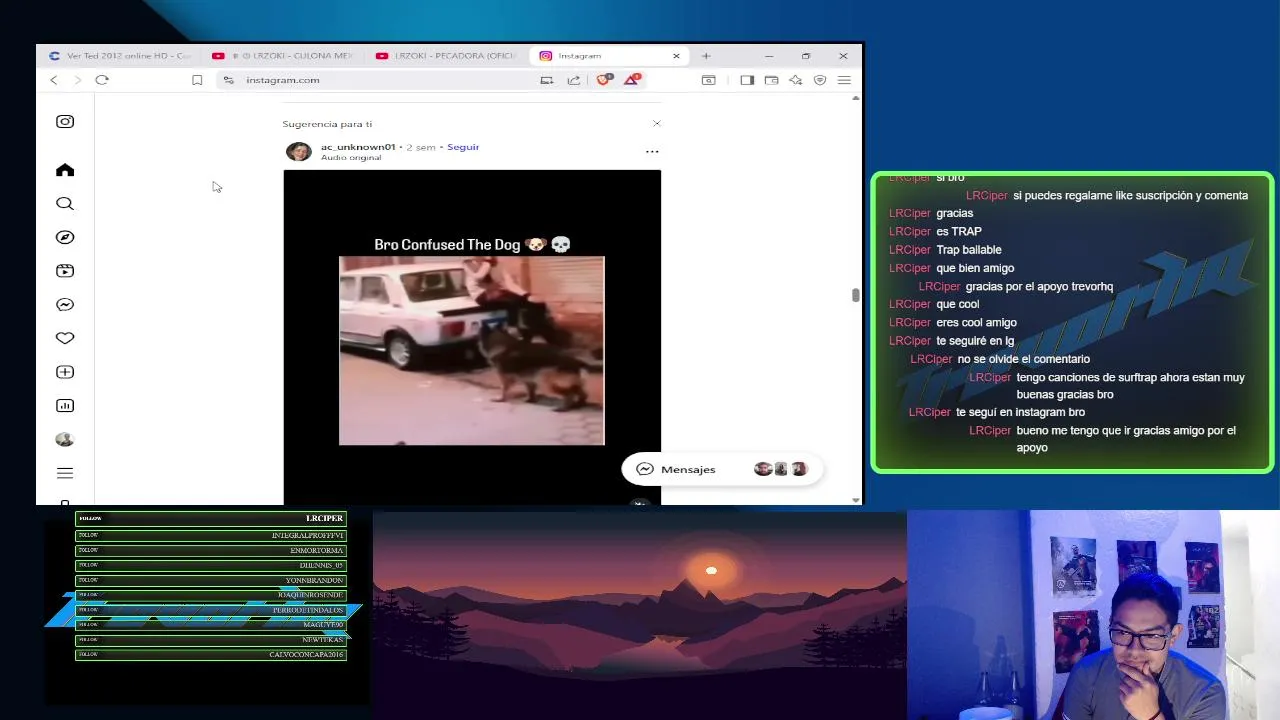Open Instagram search with the magnifier icon

(65, 204)
